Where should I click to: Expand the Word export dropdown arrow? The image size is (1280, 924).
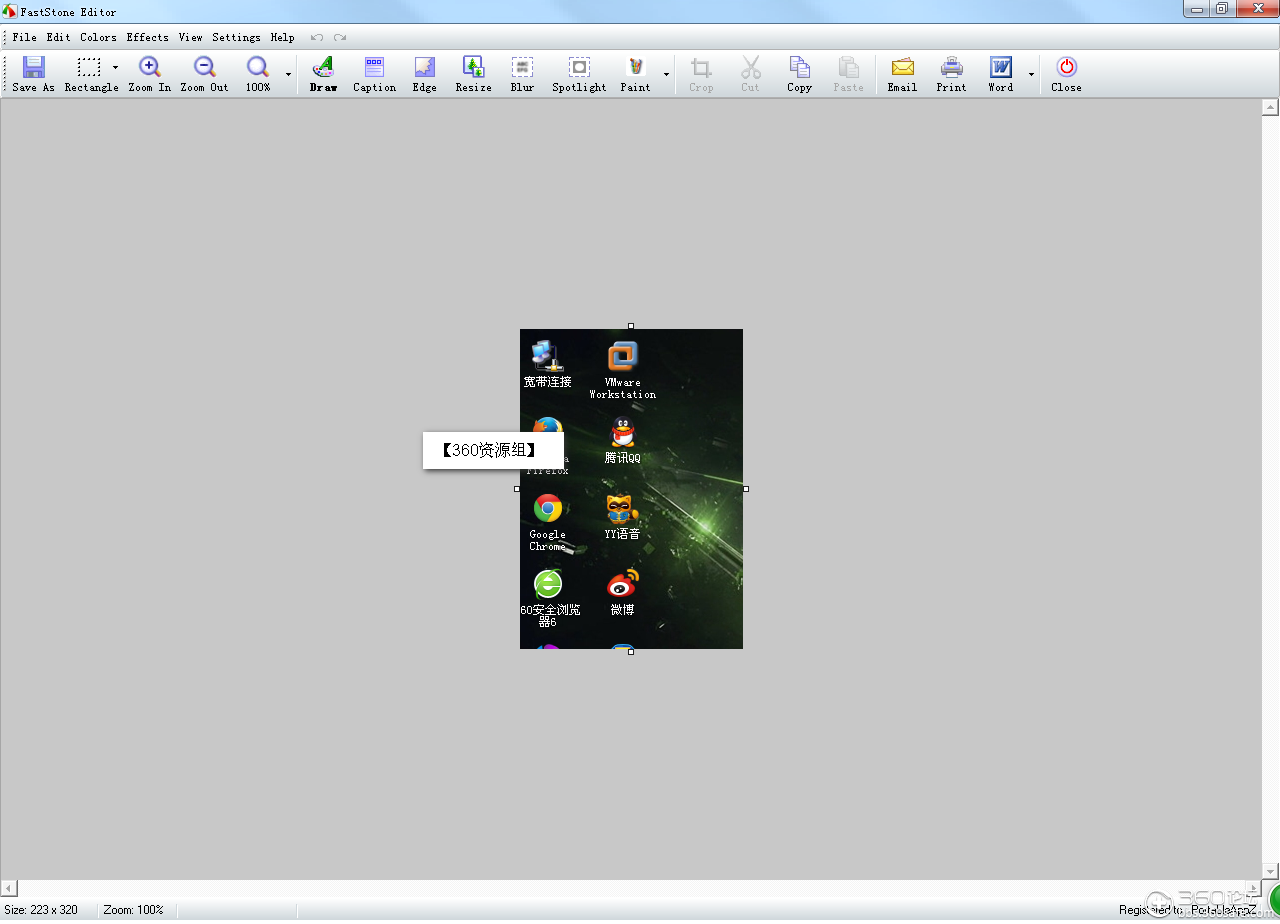pyautogui.click(x=1031, y=74)
